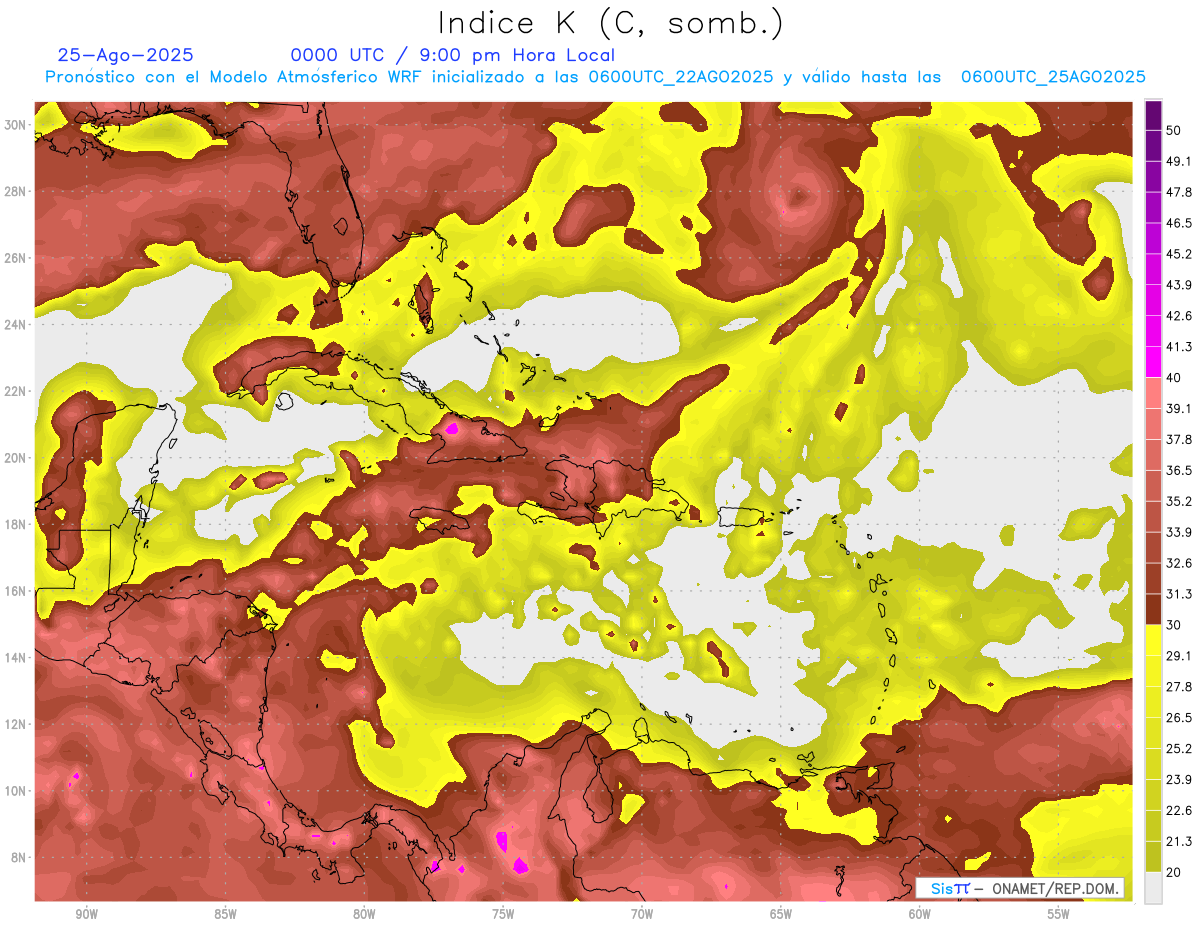Select the date text "25-Ago-2025"
Viewport: 1200px width, 927px height.
click(126, 55)
